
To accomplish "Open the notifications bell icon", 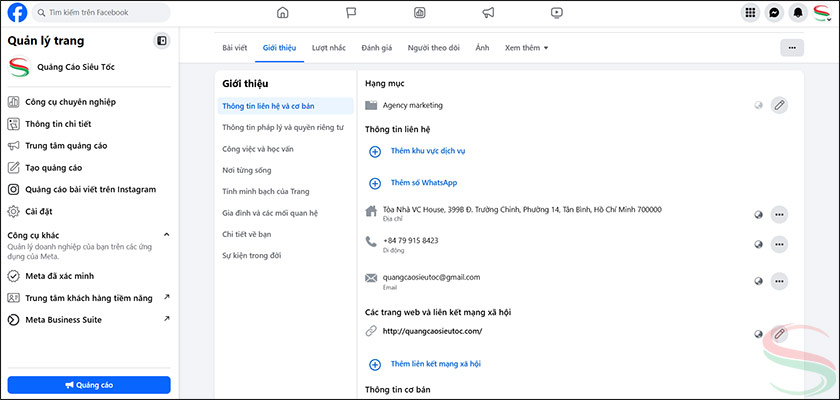I will pyautogui.click(x=798, y=13).
